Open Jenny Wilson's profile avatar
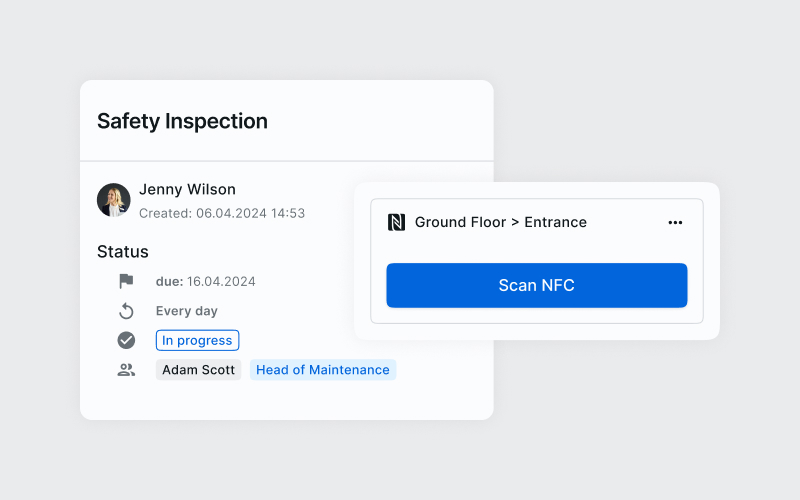This screenshot has width=800, height=500. click(x=114, y=200)
